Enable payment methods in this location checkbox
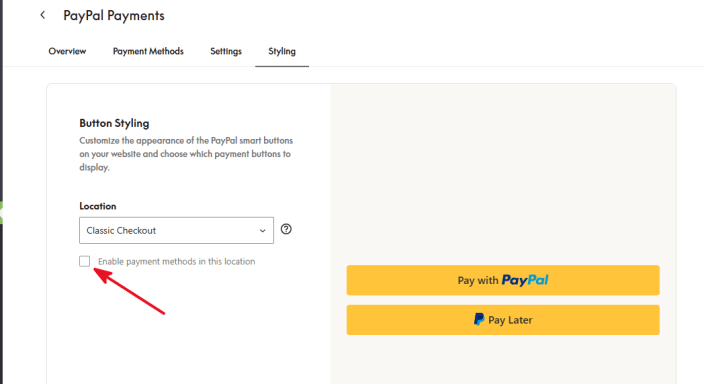 84,261
